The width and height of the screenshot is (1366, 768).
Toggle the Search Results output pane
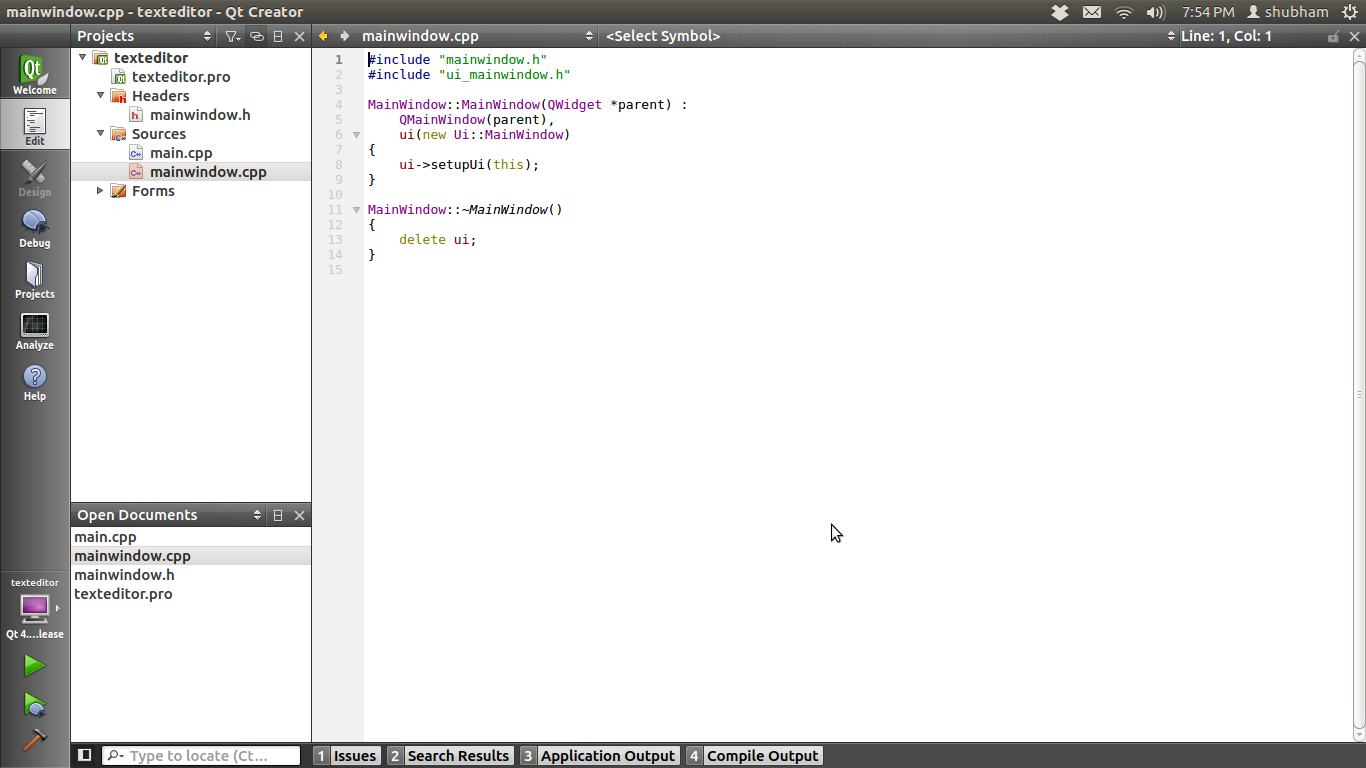click(x=450, y=756)
